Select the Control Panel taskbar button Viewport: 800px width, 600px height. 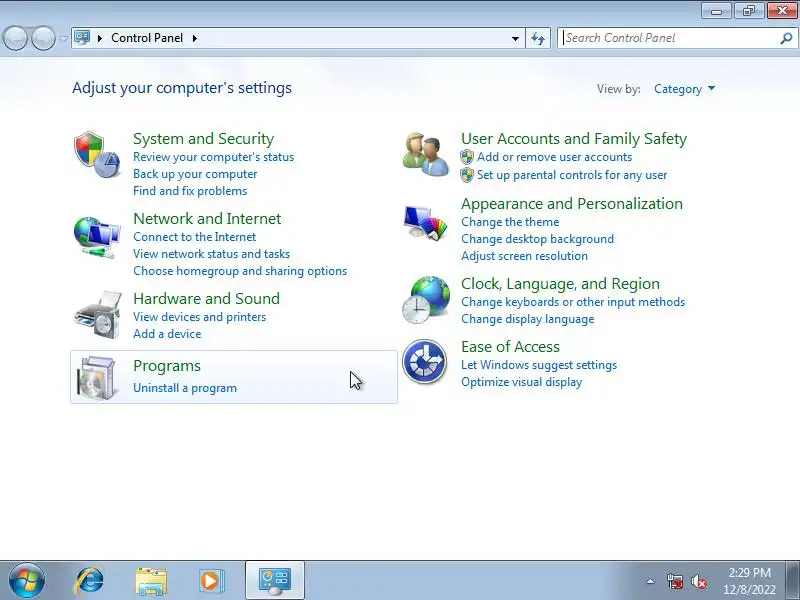pos(275,581)
